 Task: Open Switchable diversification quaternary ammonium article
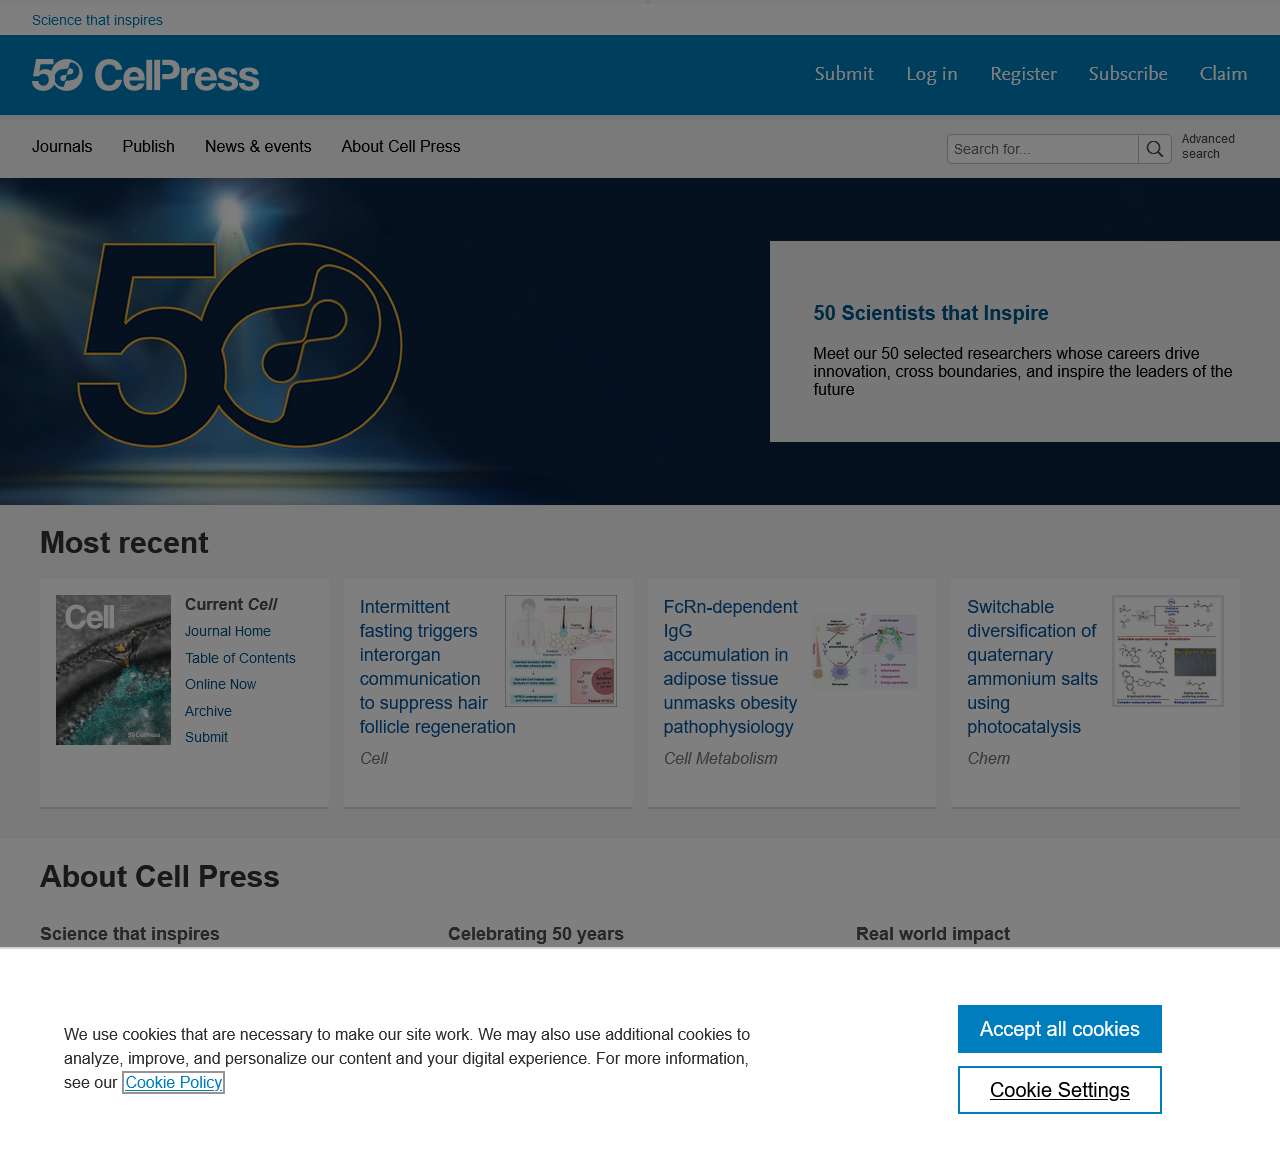pyautogui.click(x=1032, y=667)
